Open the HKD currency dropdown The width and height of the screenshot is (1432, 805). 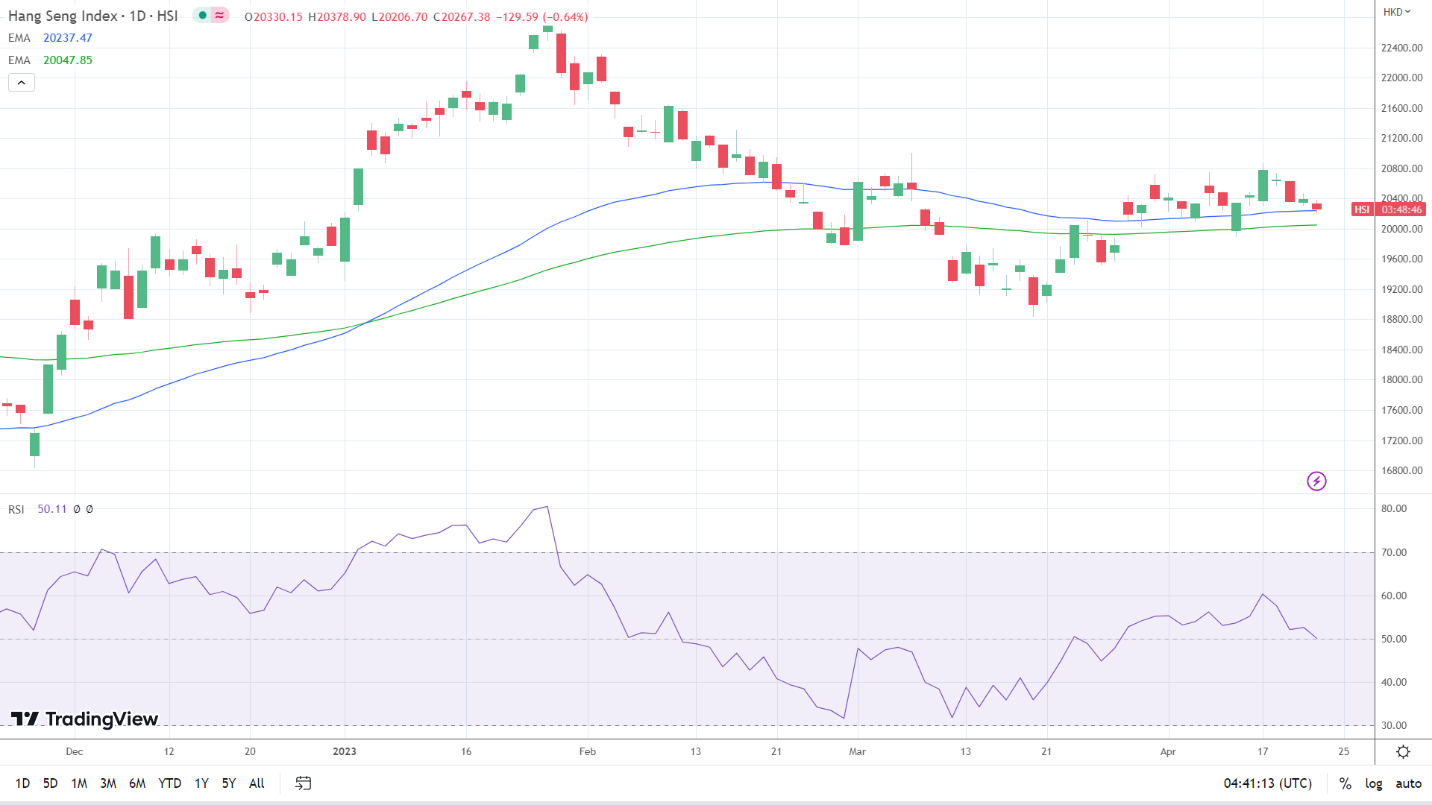click(x=1397, y=12)
